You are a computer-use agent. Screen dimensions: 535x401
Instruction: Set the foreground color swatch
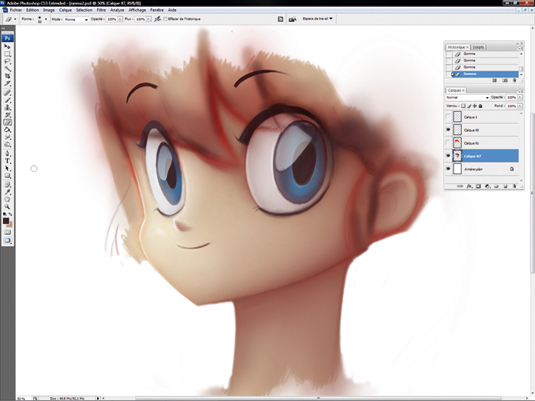(x=6, y=221)
